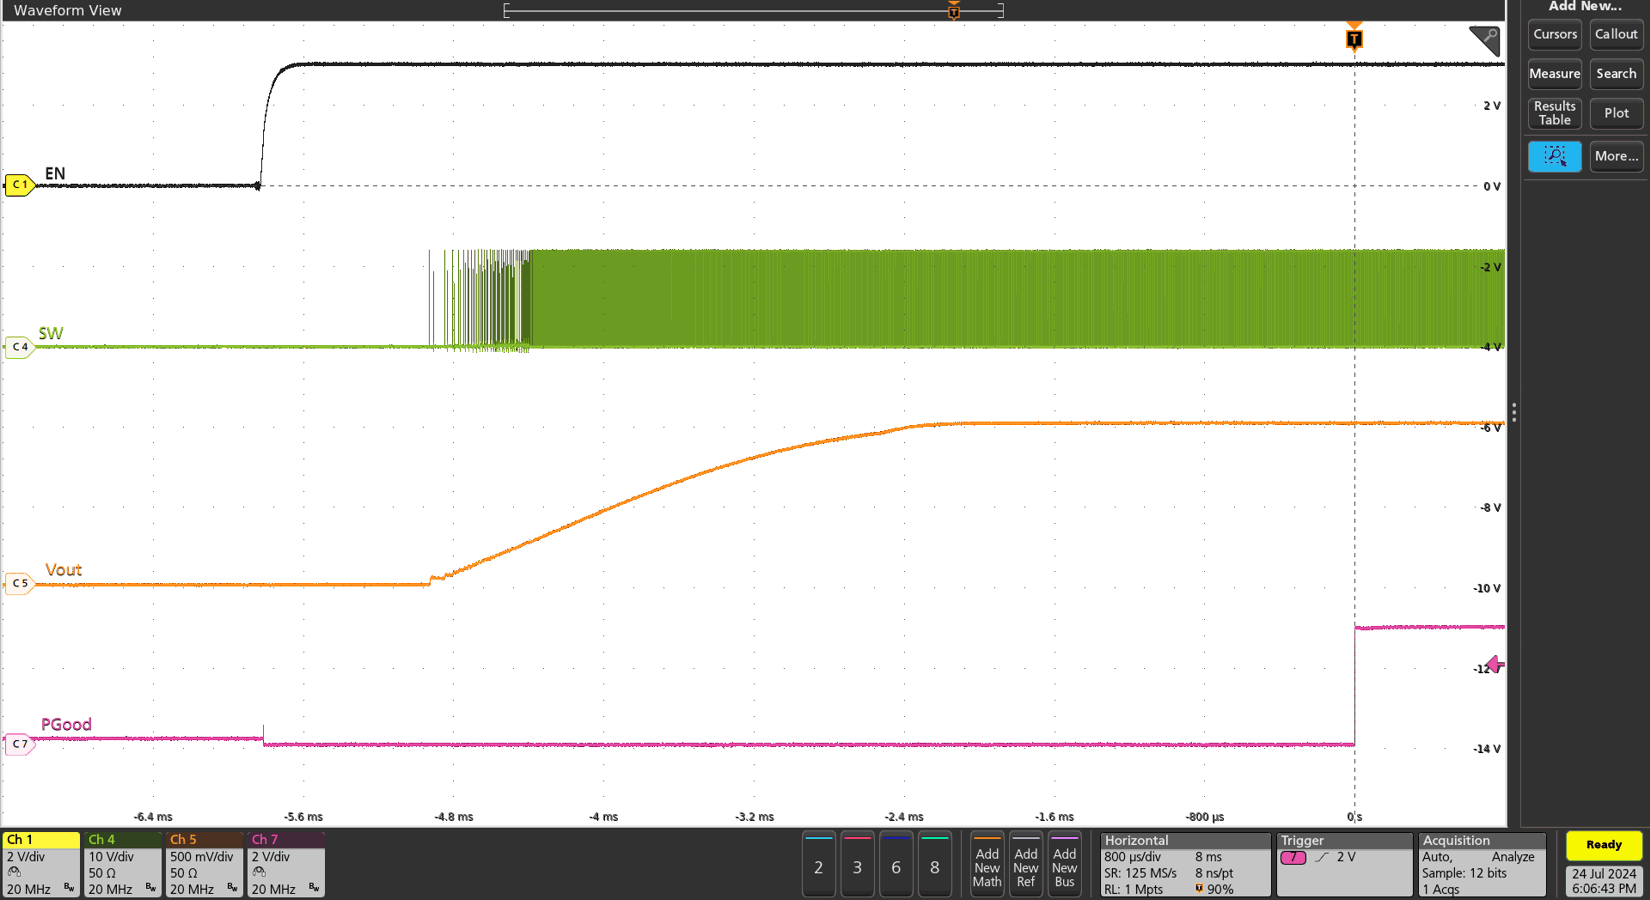Activate the draw-a-box zoom tool
The height and width of the screenshot is (900, 1650).
[1554, 156]
